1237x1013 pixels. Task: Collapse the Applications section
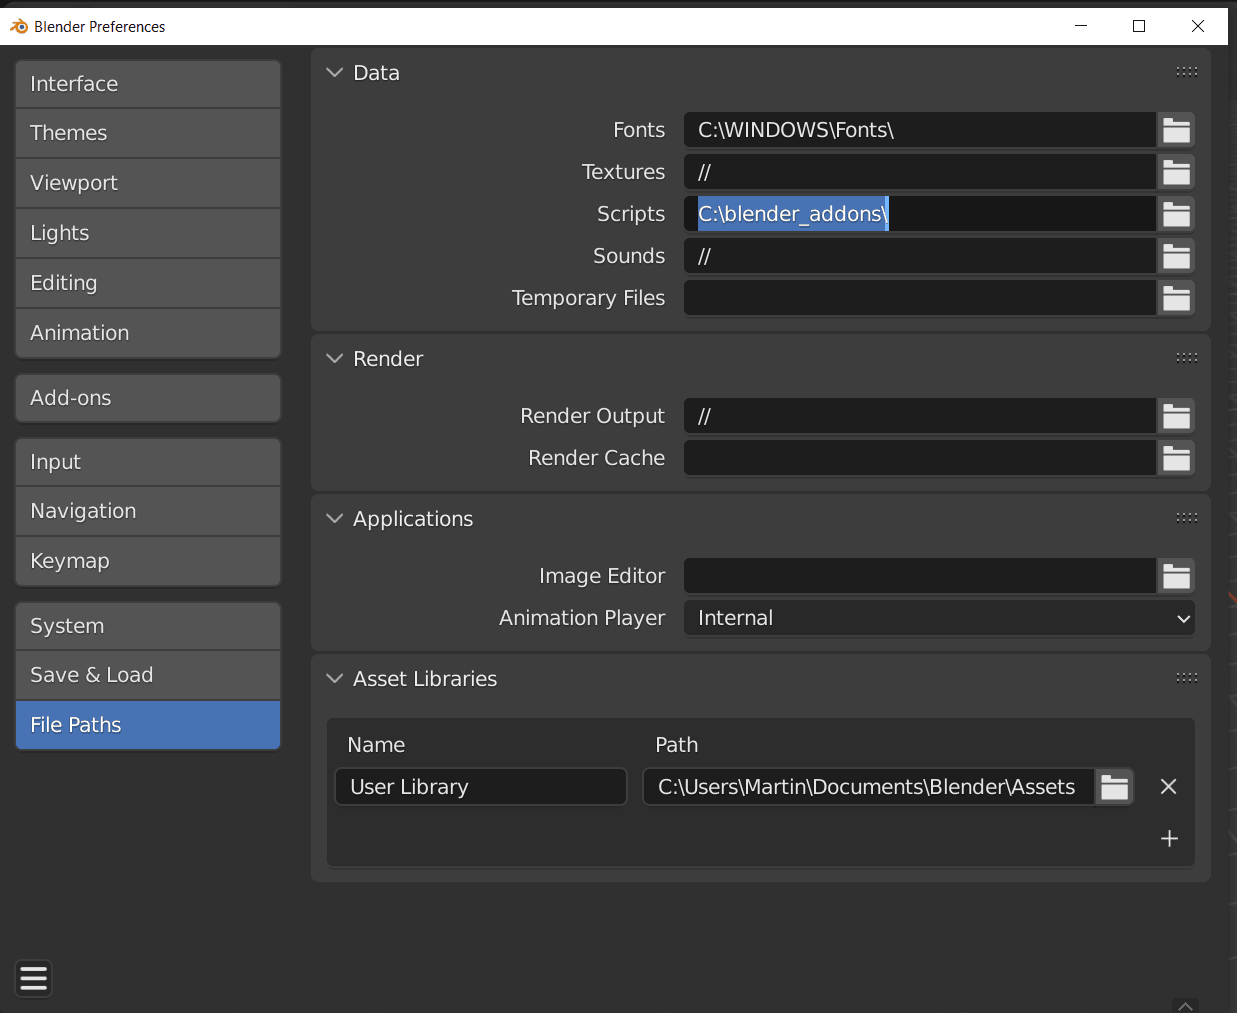point(334,518)
